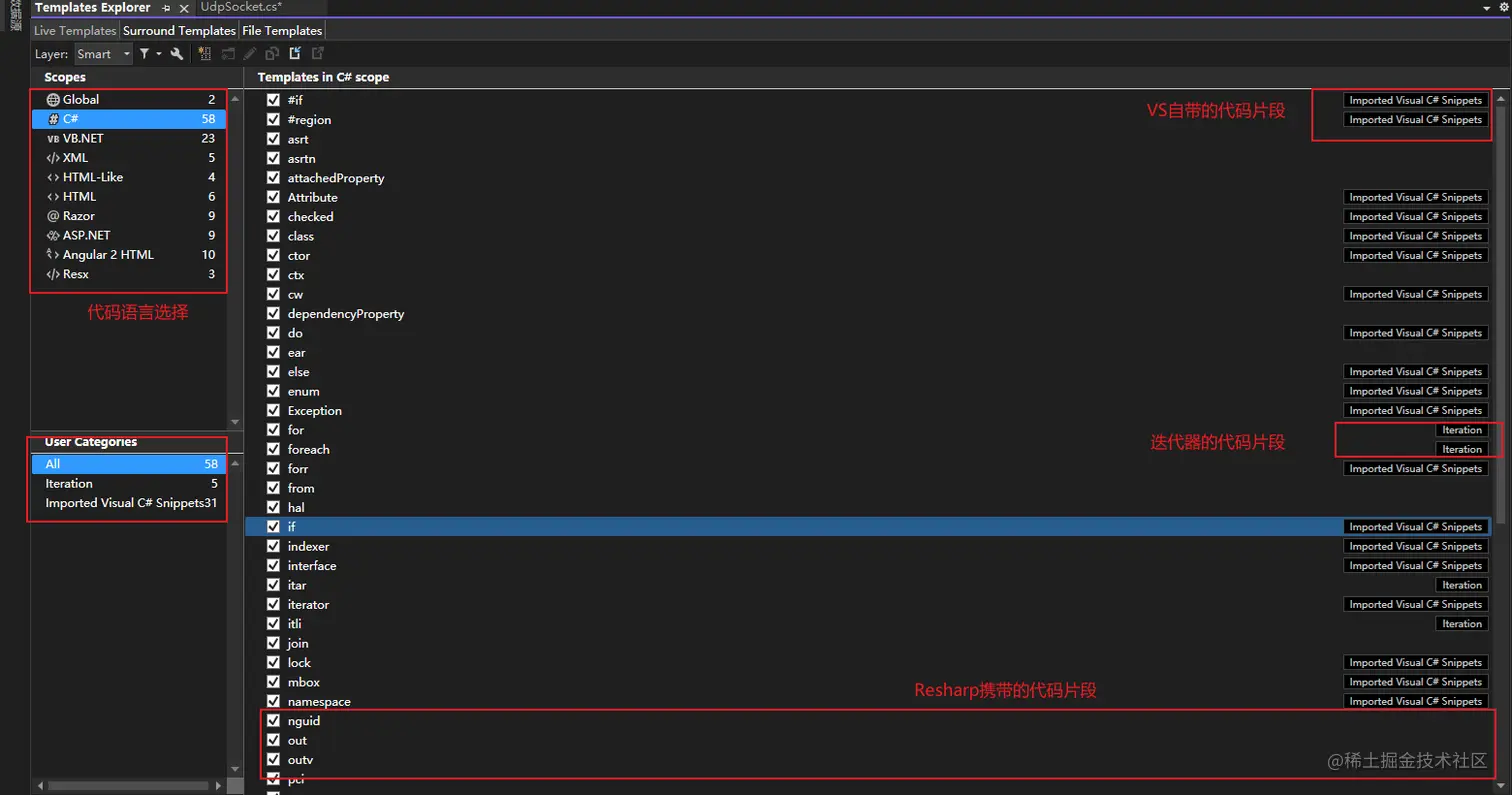
Task: Open the window list dropdown arrow at top right
Action: [1487, 7]
